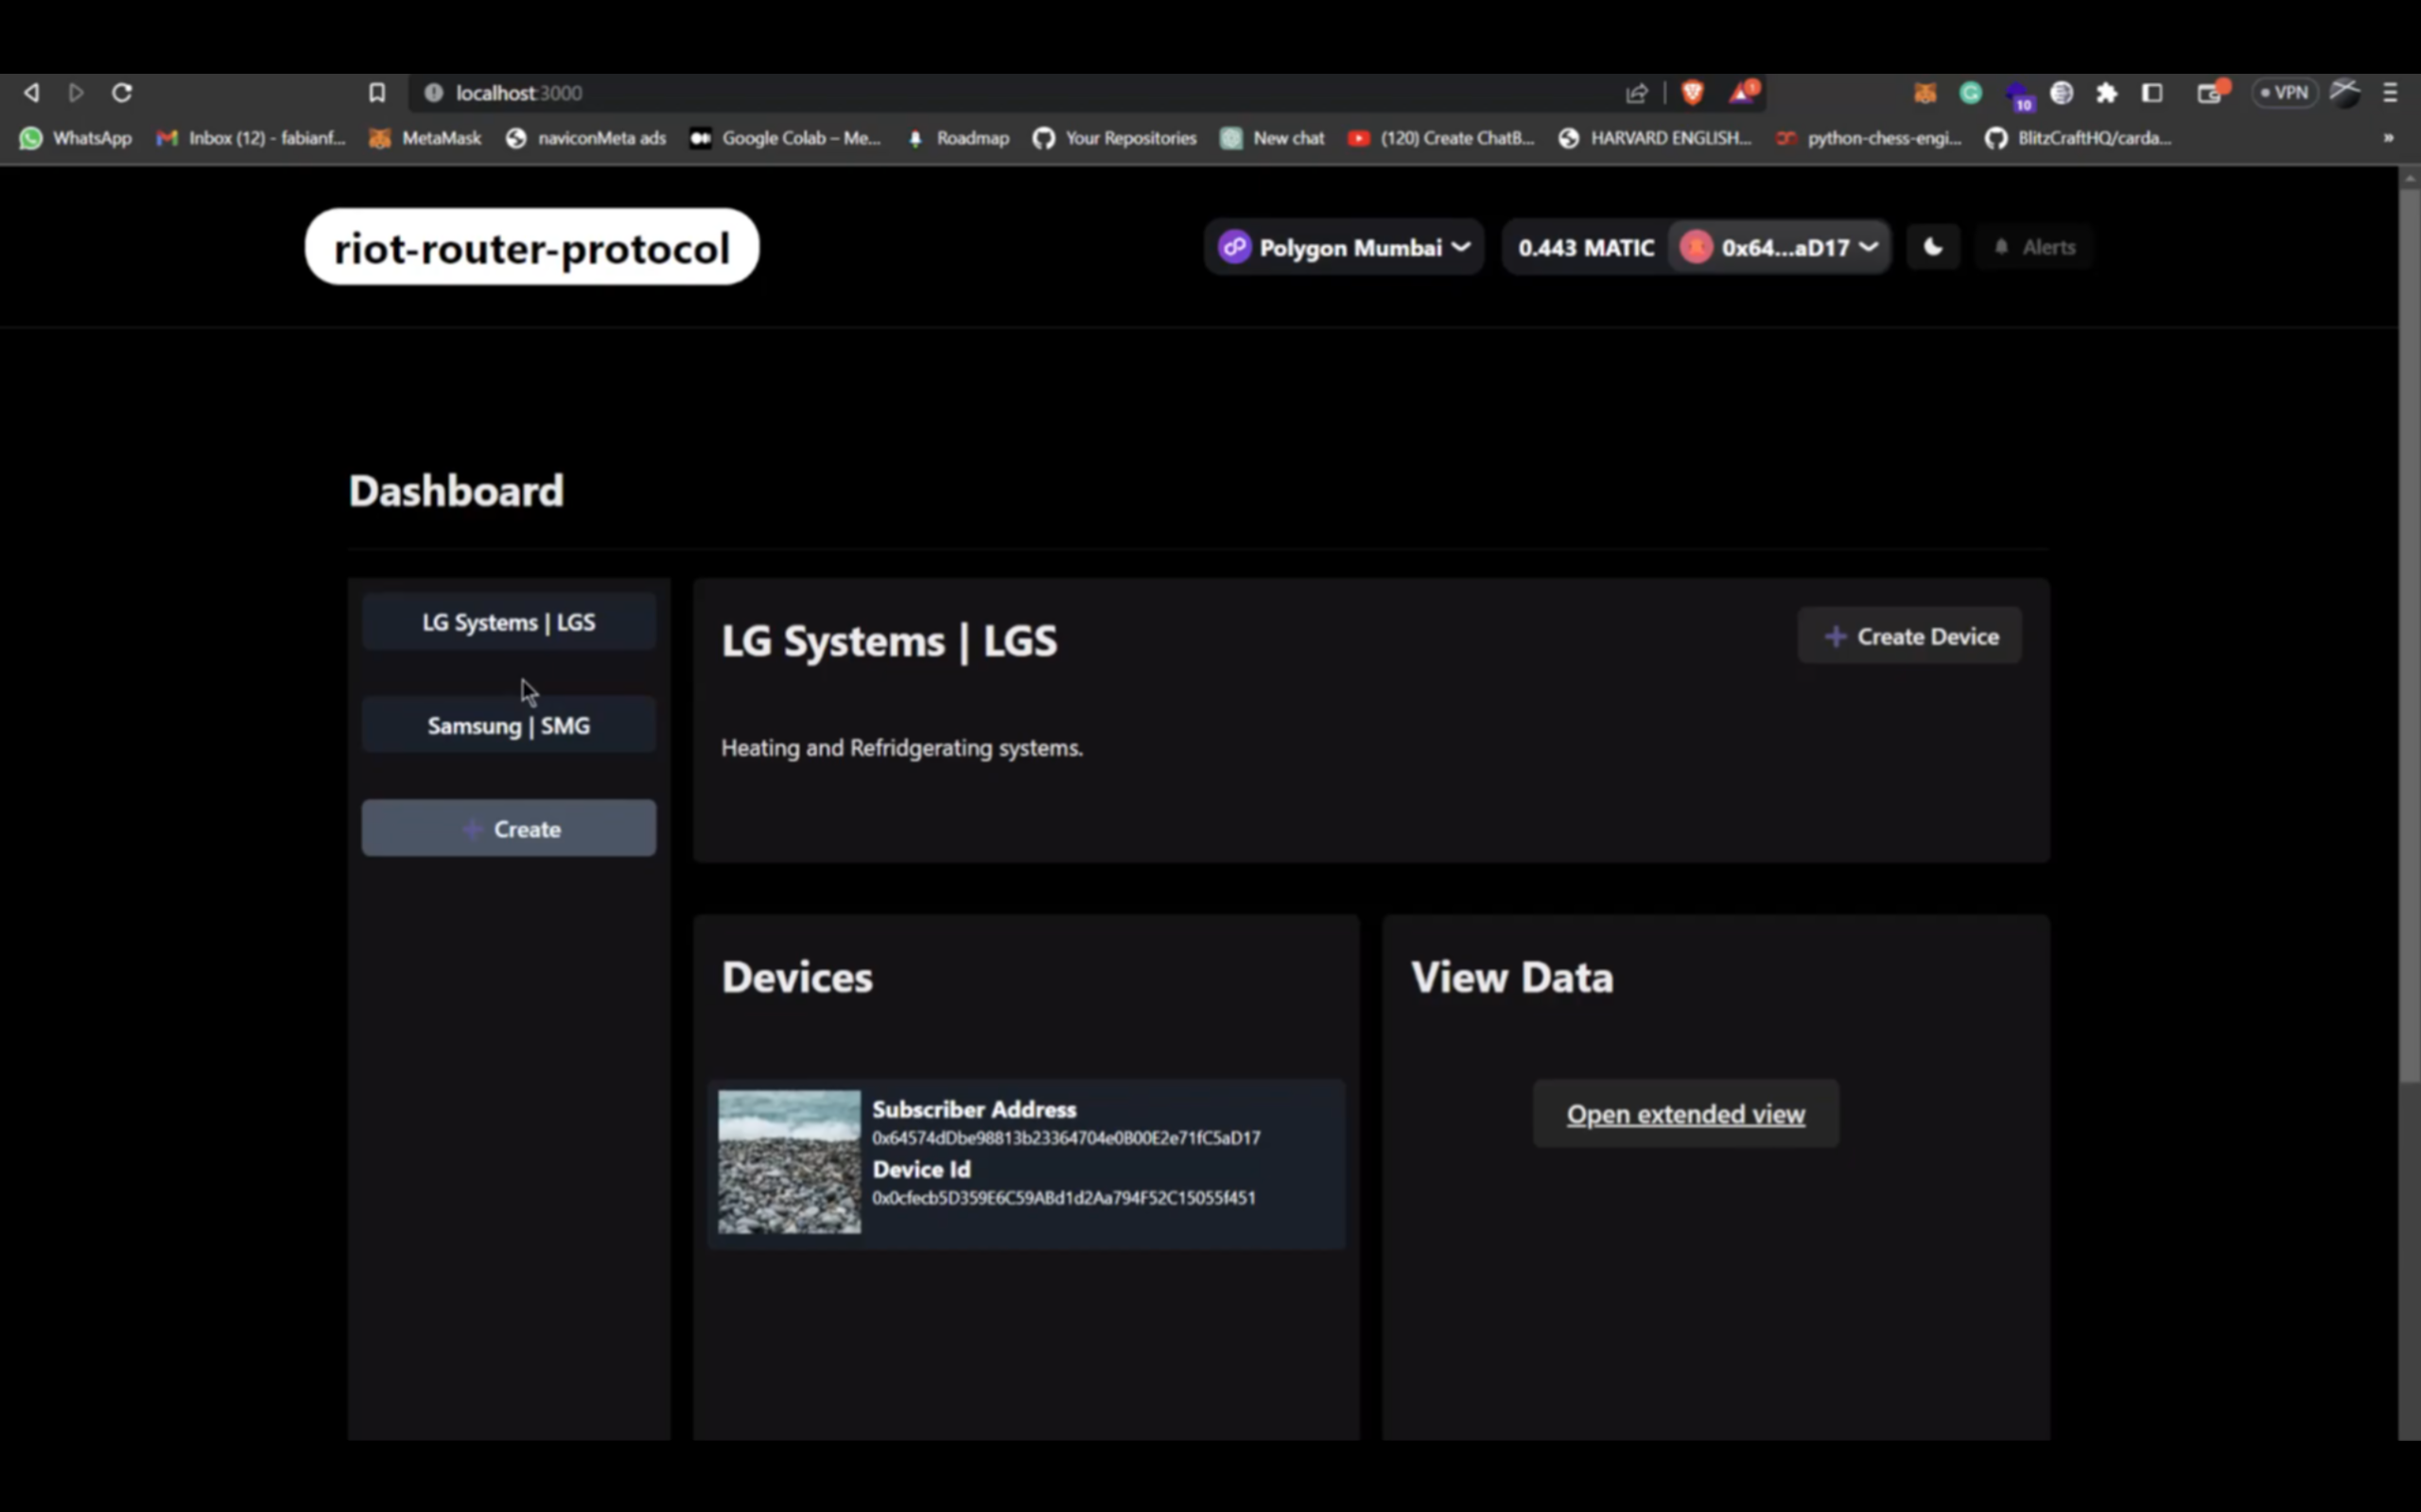
Task: Open the Grammarly extension
Action: click(1969, 92)
